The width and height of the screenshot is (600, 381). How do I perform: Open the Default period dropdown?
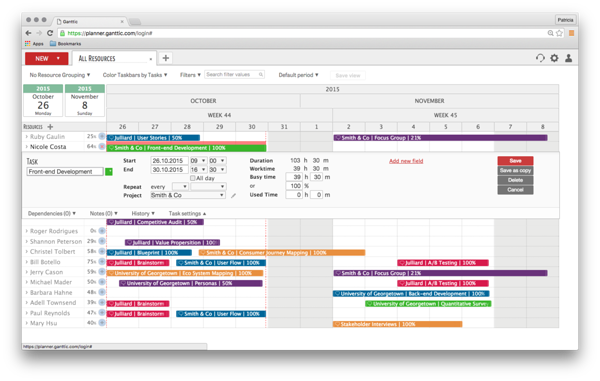point(298,75)
